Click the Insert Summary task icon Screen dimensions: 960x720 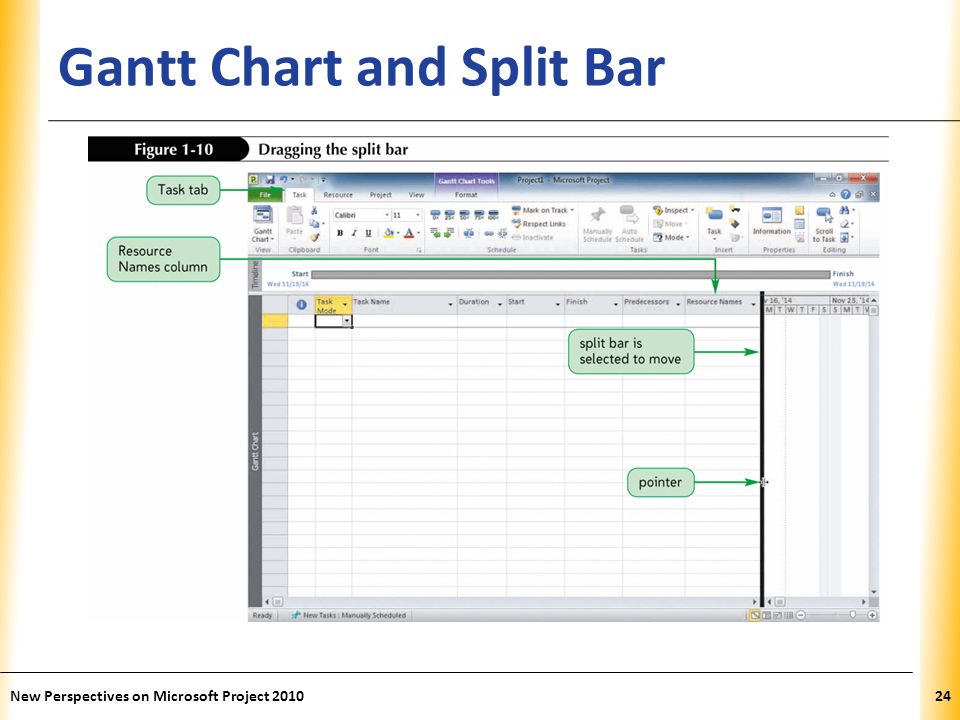[x=735, y=211]
